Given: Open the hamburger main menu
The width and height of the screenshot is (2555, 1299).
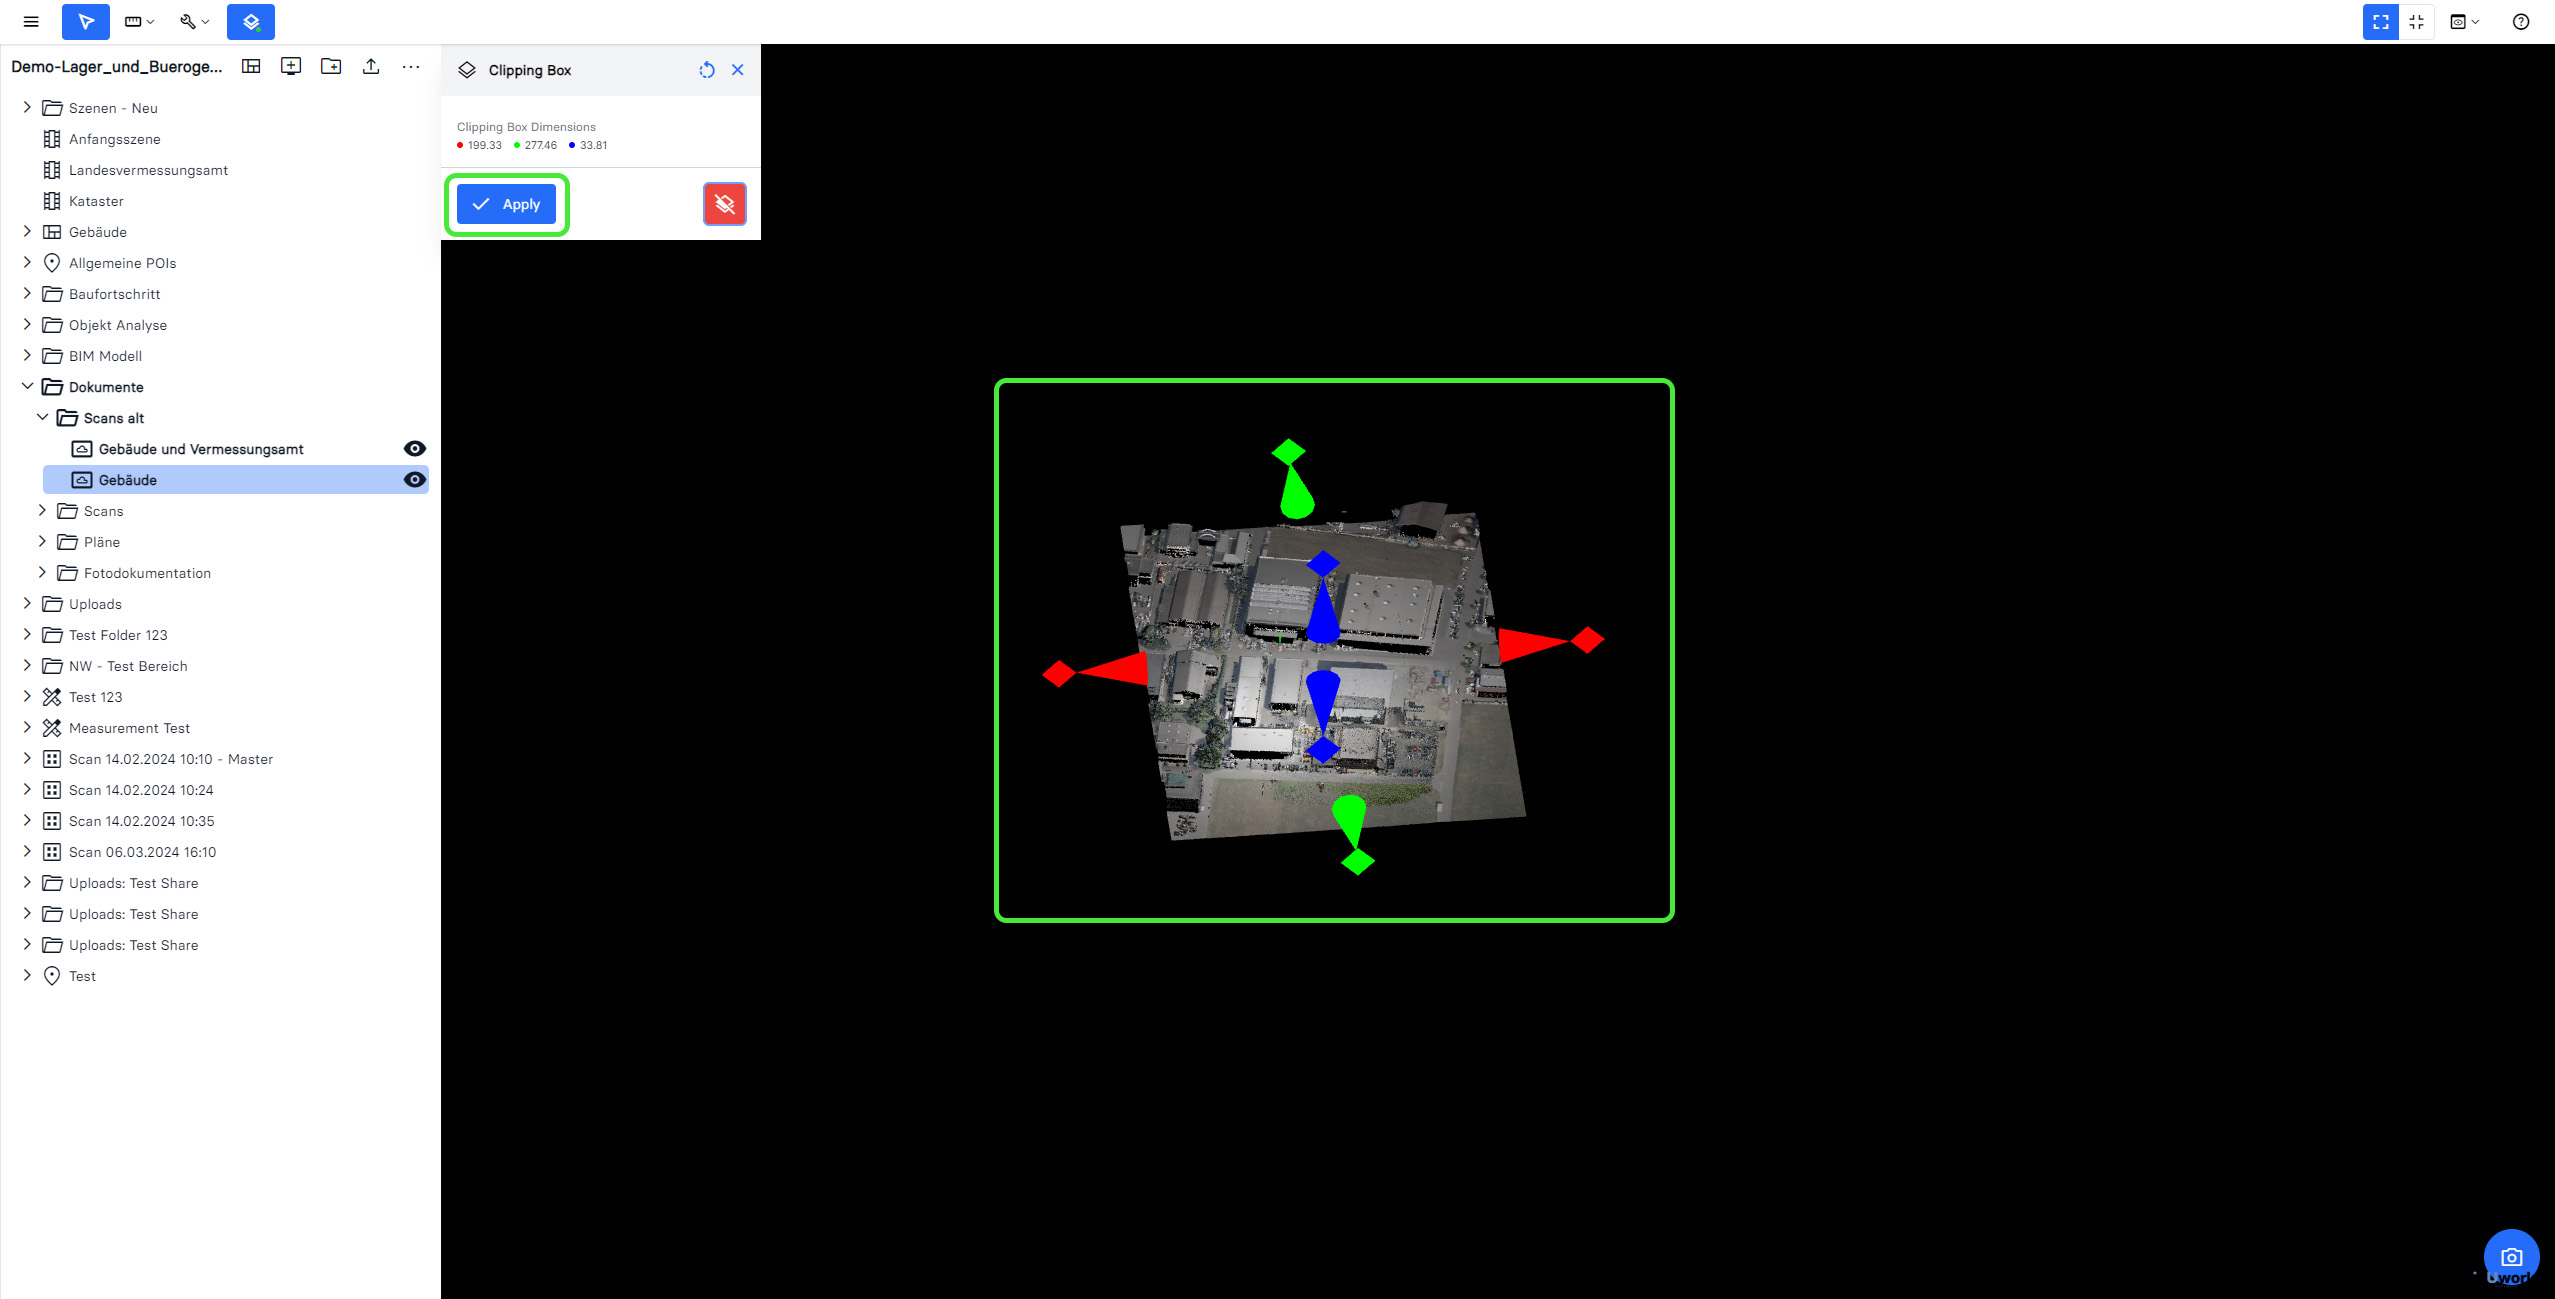Looking at the screenshot, I should (x=31, y=21).
